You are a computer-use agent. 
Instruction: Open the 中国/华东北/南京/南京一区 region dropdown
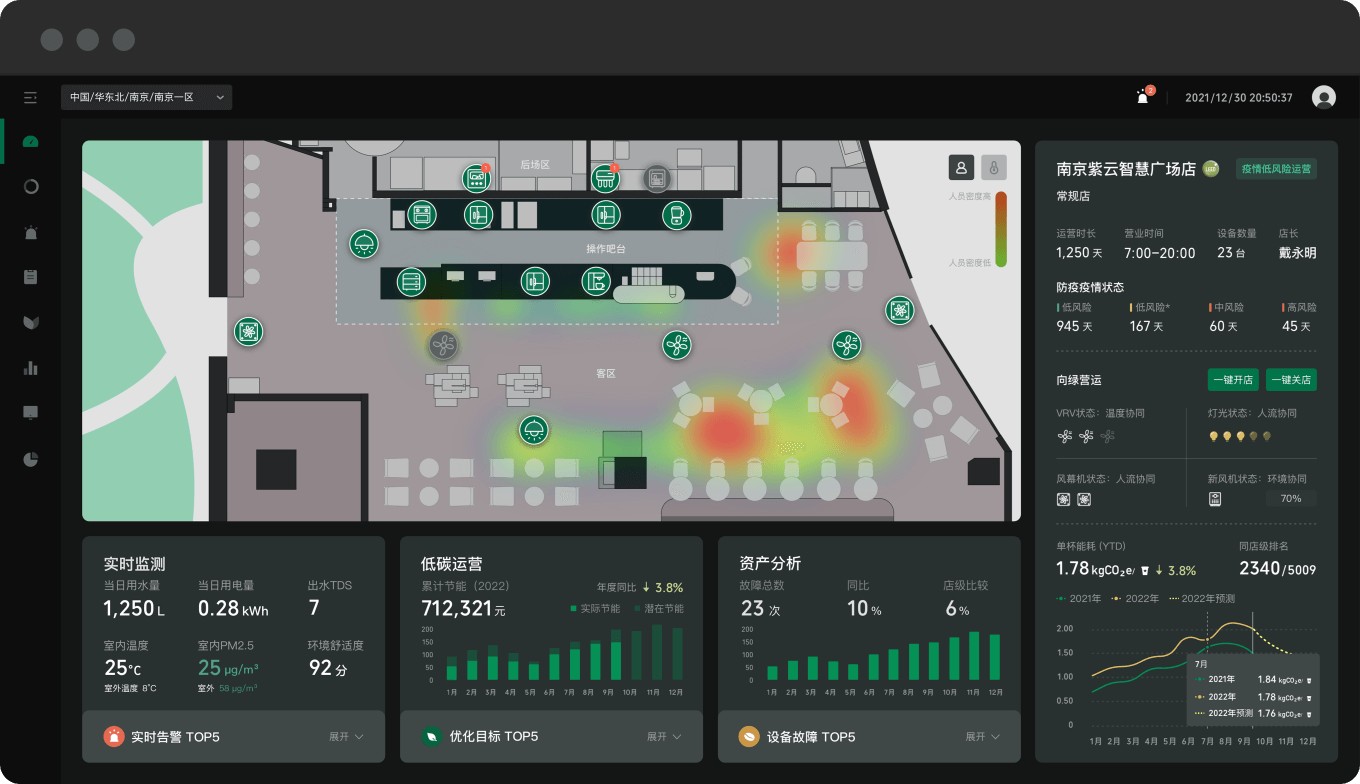146,97
